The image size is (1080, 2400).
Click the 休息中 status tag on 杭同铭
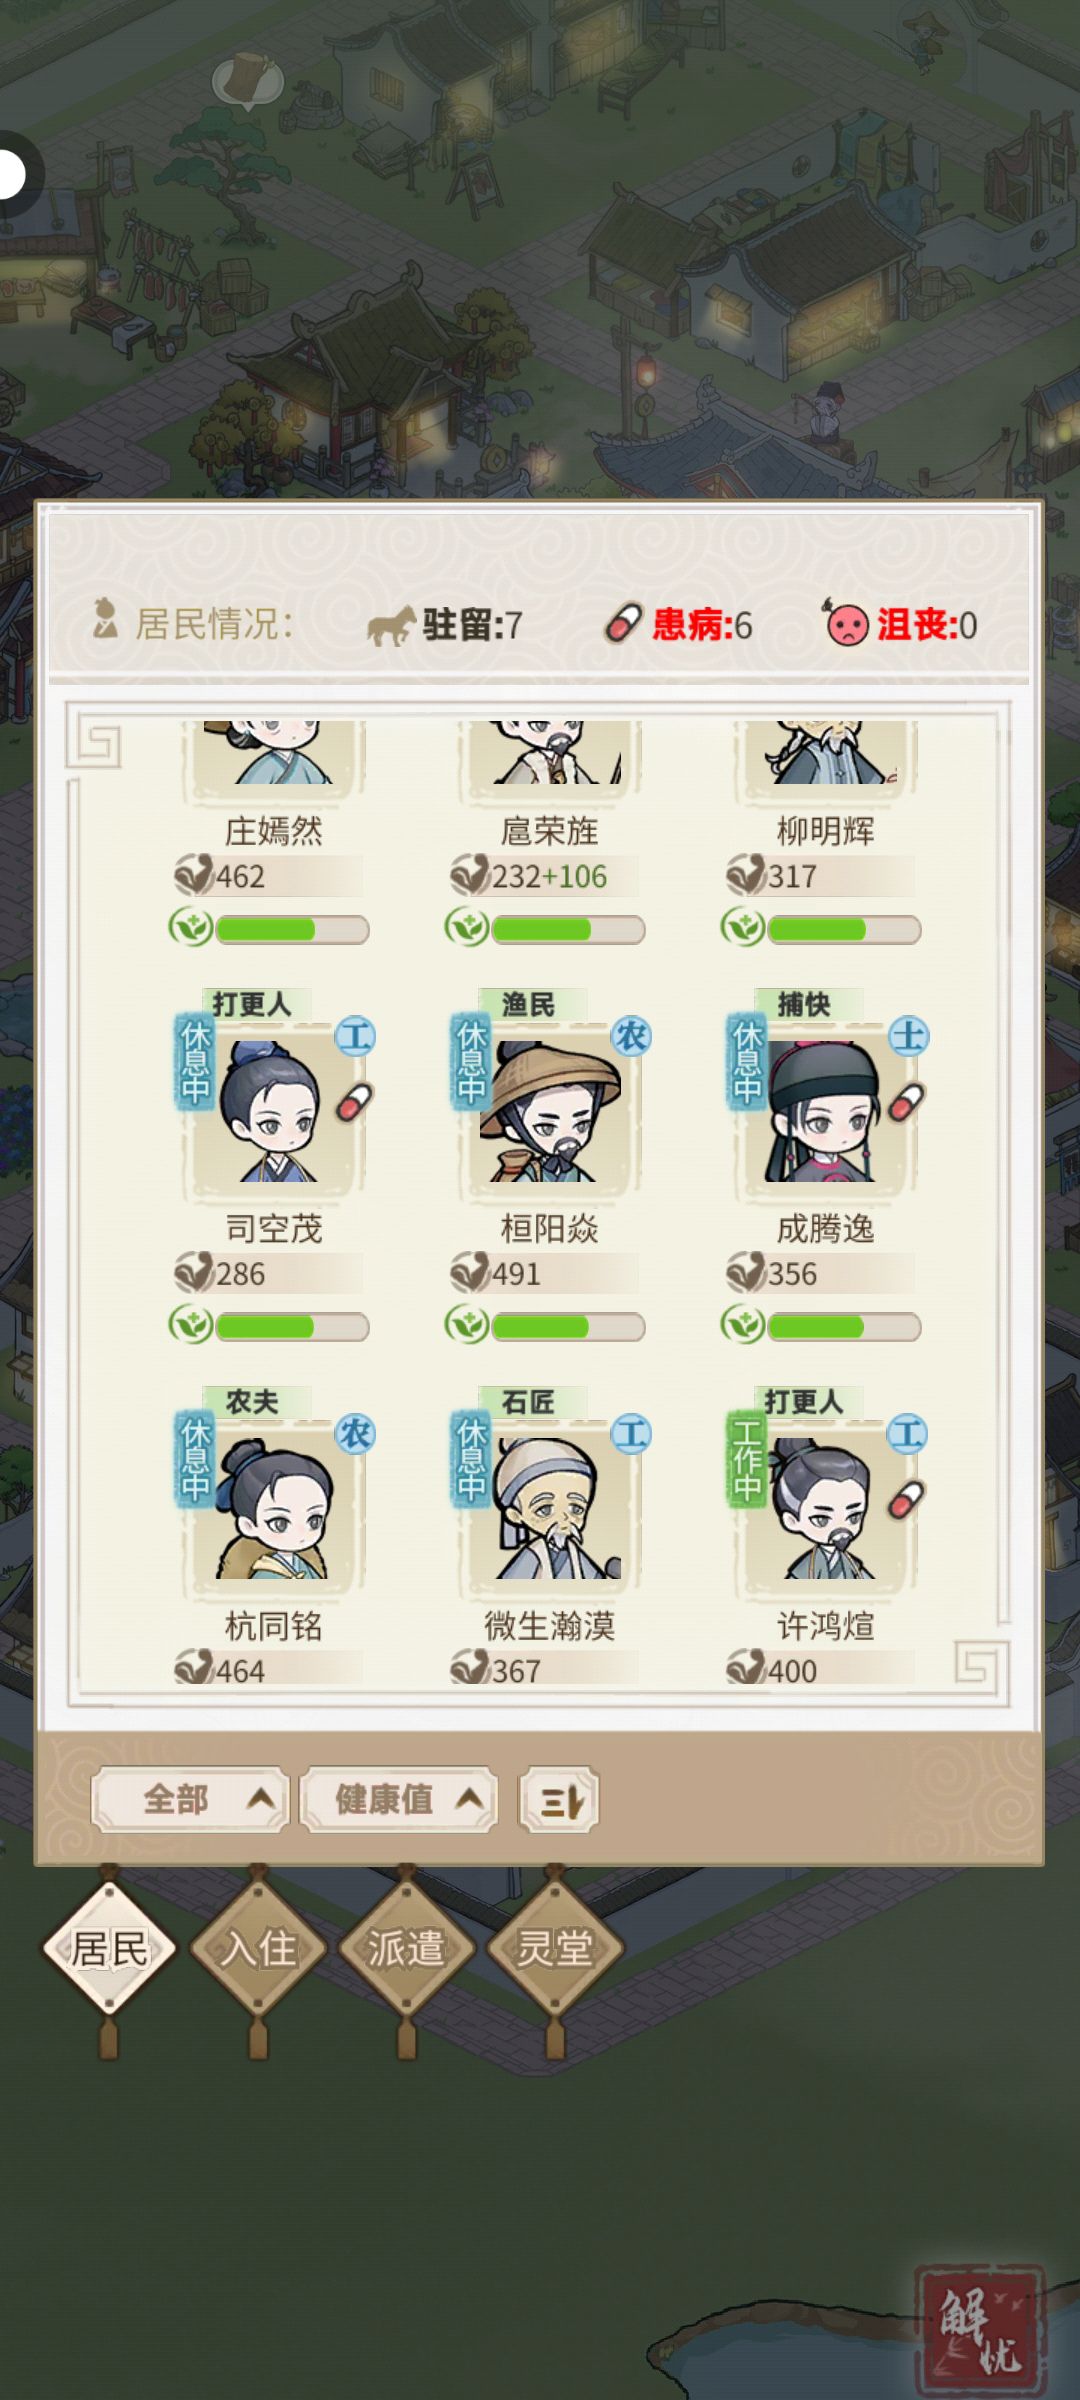pyautogui.click(x=195, y=1459)
